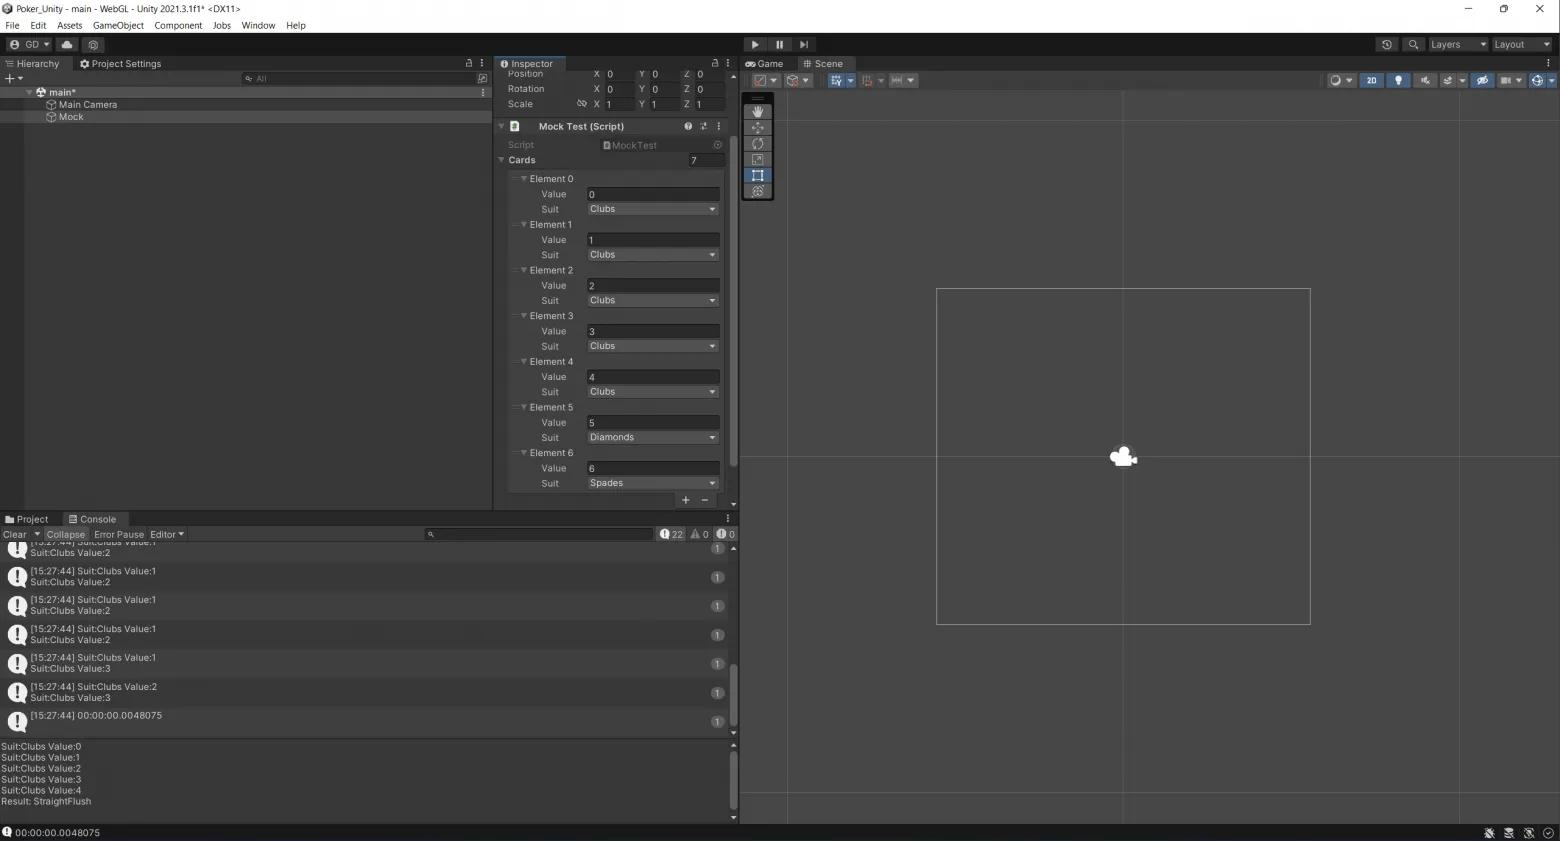Open the Scene camera settings icon

coord(1510,80)
